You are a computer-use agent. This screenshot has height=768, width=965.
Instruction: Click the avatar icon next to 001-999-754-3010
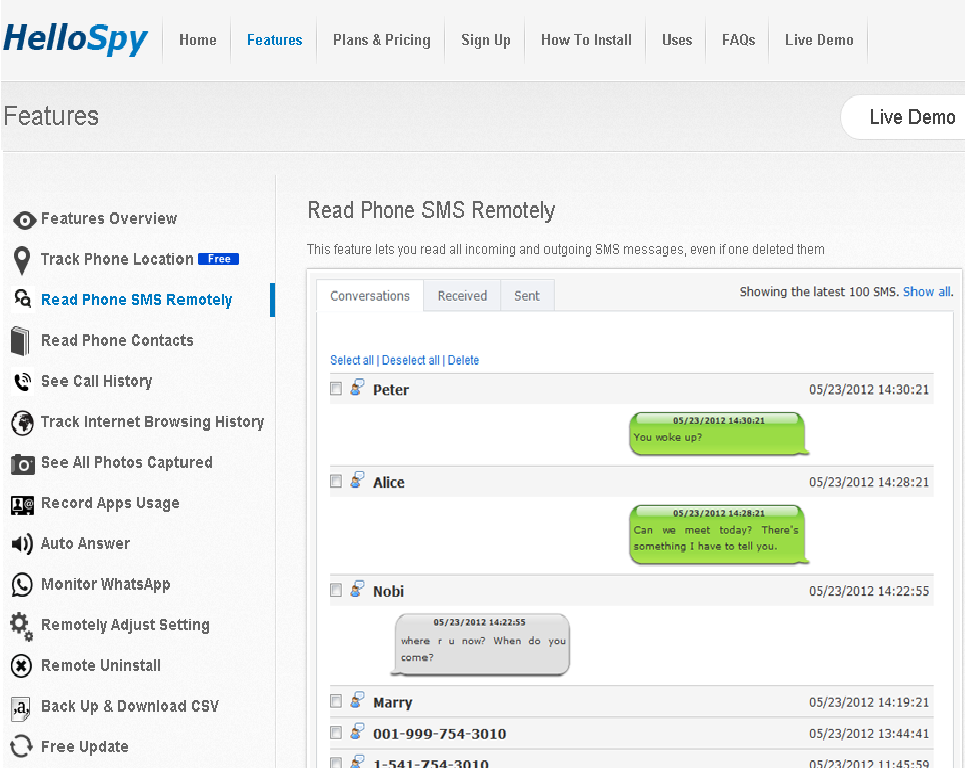click(x=357, y=731)
